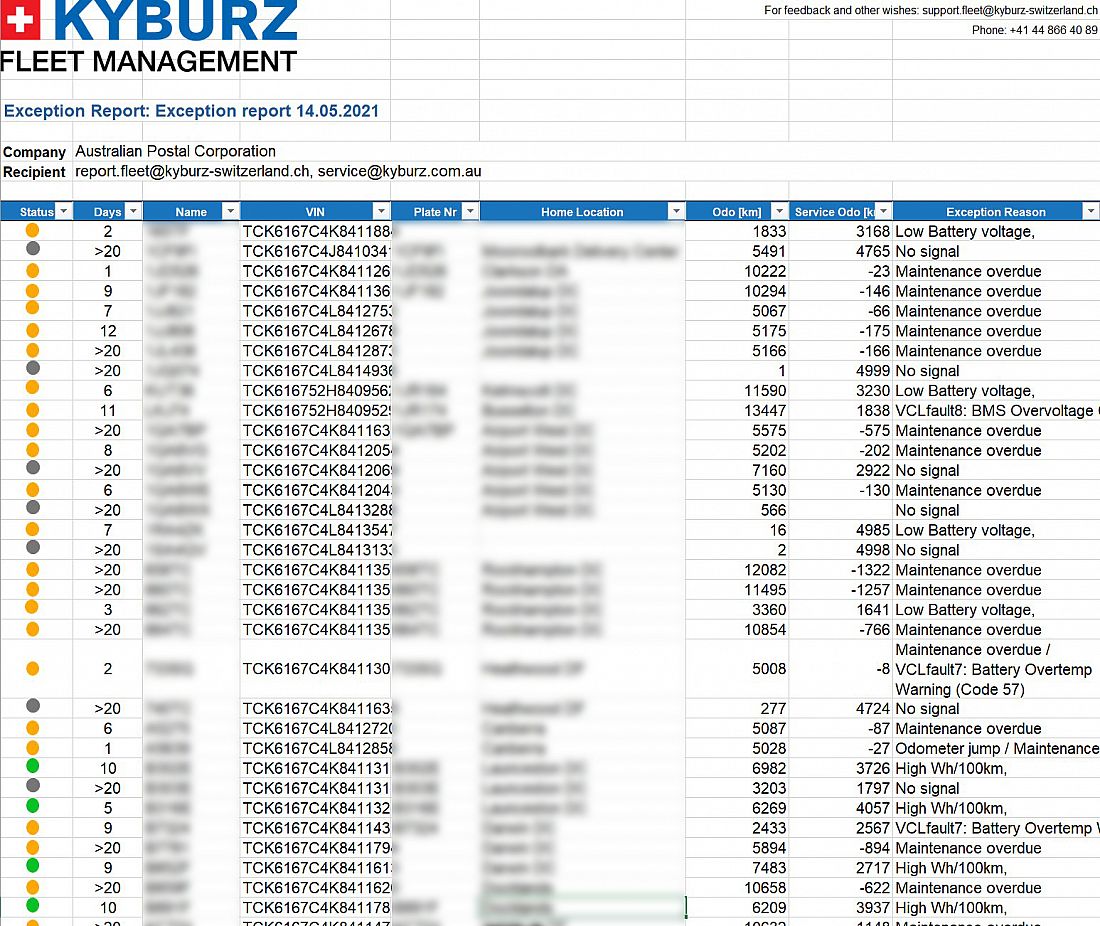Click the Swiss flag cross logo icon
The height and width of the screenshot is (926, 1100).
coord(19,22)
